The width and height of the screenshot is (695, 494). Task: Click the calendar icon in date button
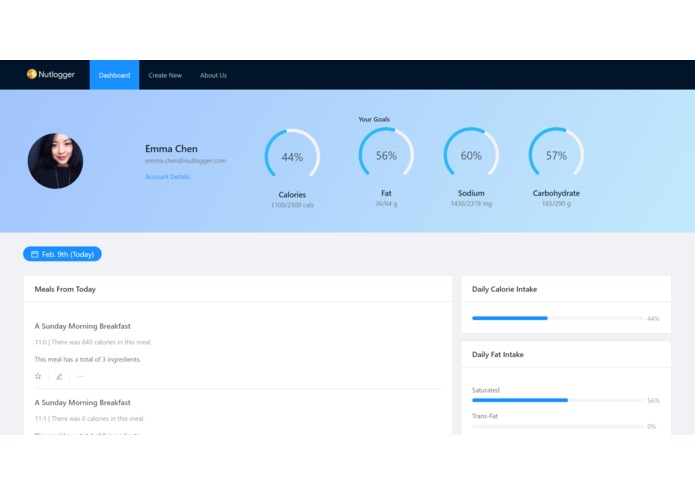[35, 254]
